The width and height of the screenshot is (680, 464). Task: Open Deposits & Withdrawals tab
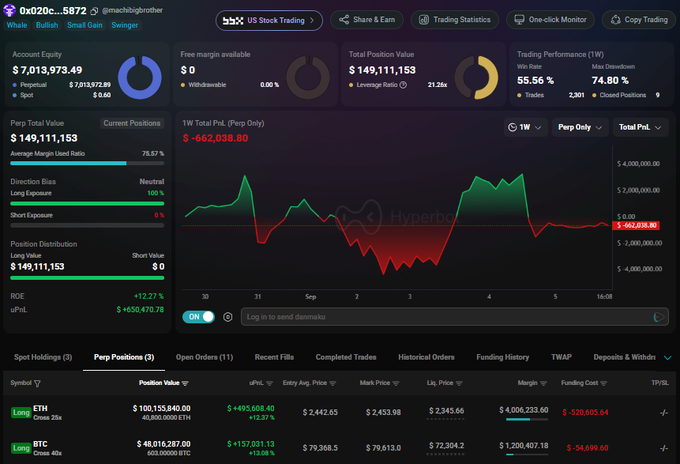click(624, 357)
